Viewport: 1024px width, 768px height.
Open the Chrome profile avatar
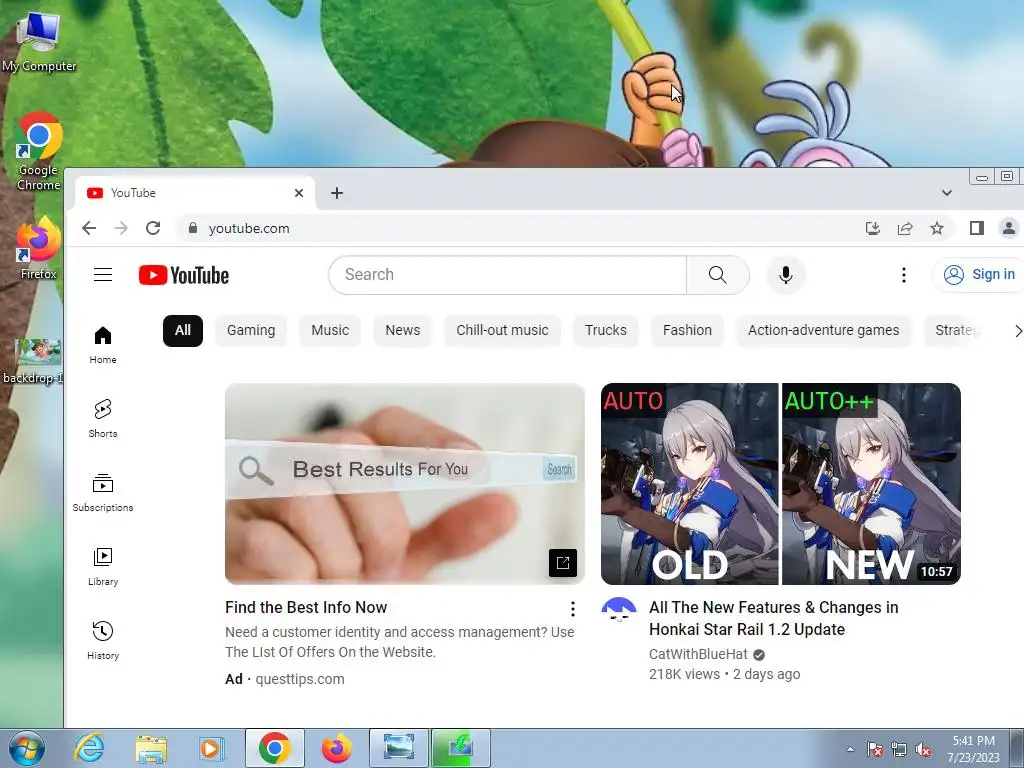[x=1009, y=228]
